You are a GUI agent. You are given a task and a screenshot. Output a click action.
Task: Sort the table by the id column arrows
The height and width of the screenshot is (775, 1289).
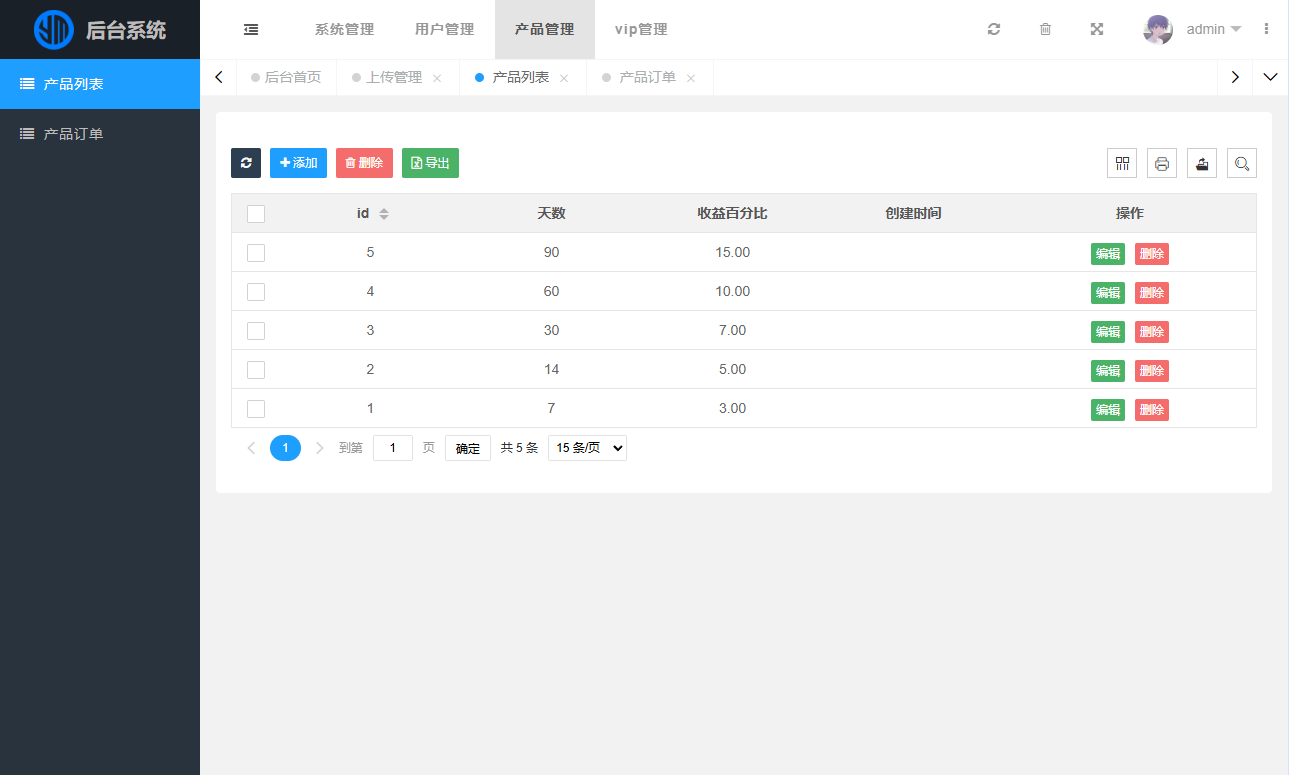click(x=384, y=214)
